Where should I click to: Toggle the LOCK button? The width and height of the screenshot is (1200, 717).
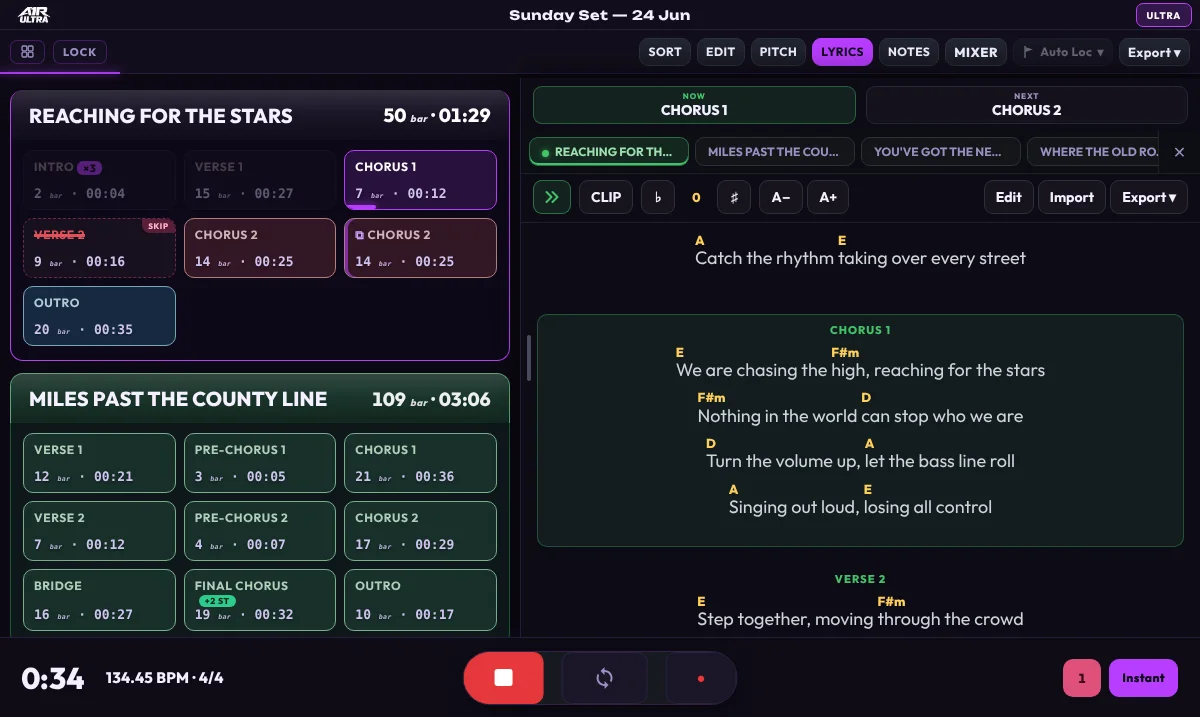(80, 52)
